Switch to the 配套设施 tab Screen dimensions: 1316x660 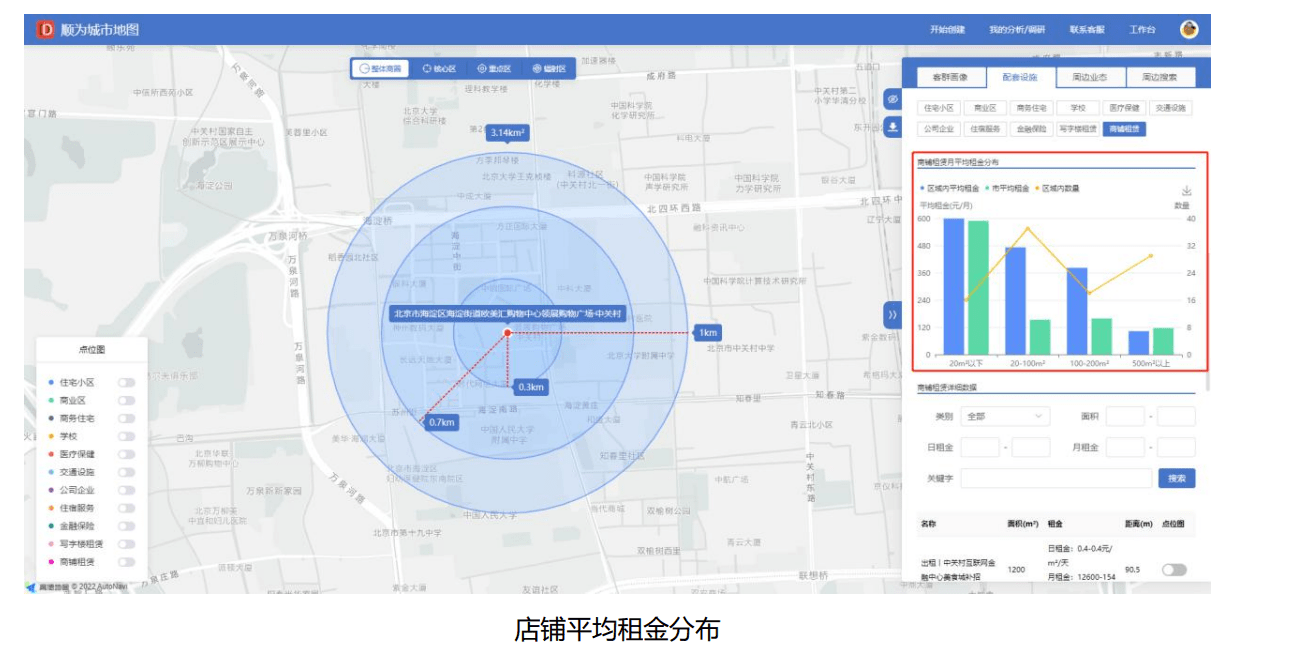coord(1020,77)
